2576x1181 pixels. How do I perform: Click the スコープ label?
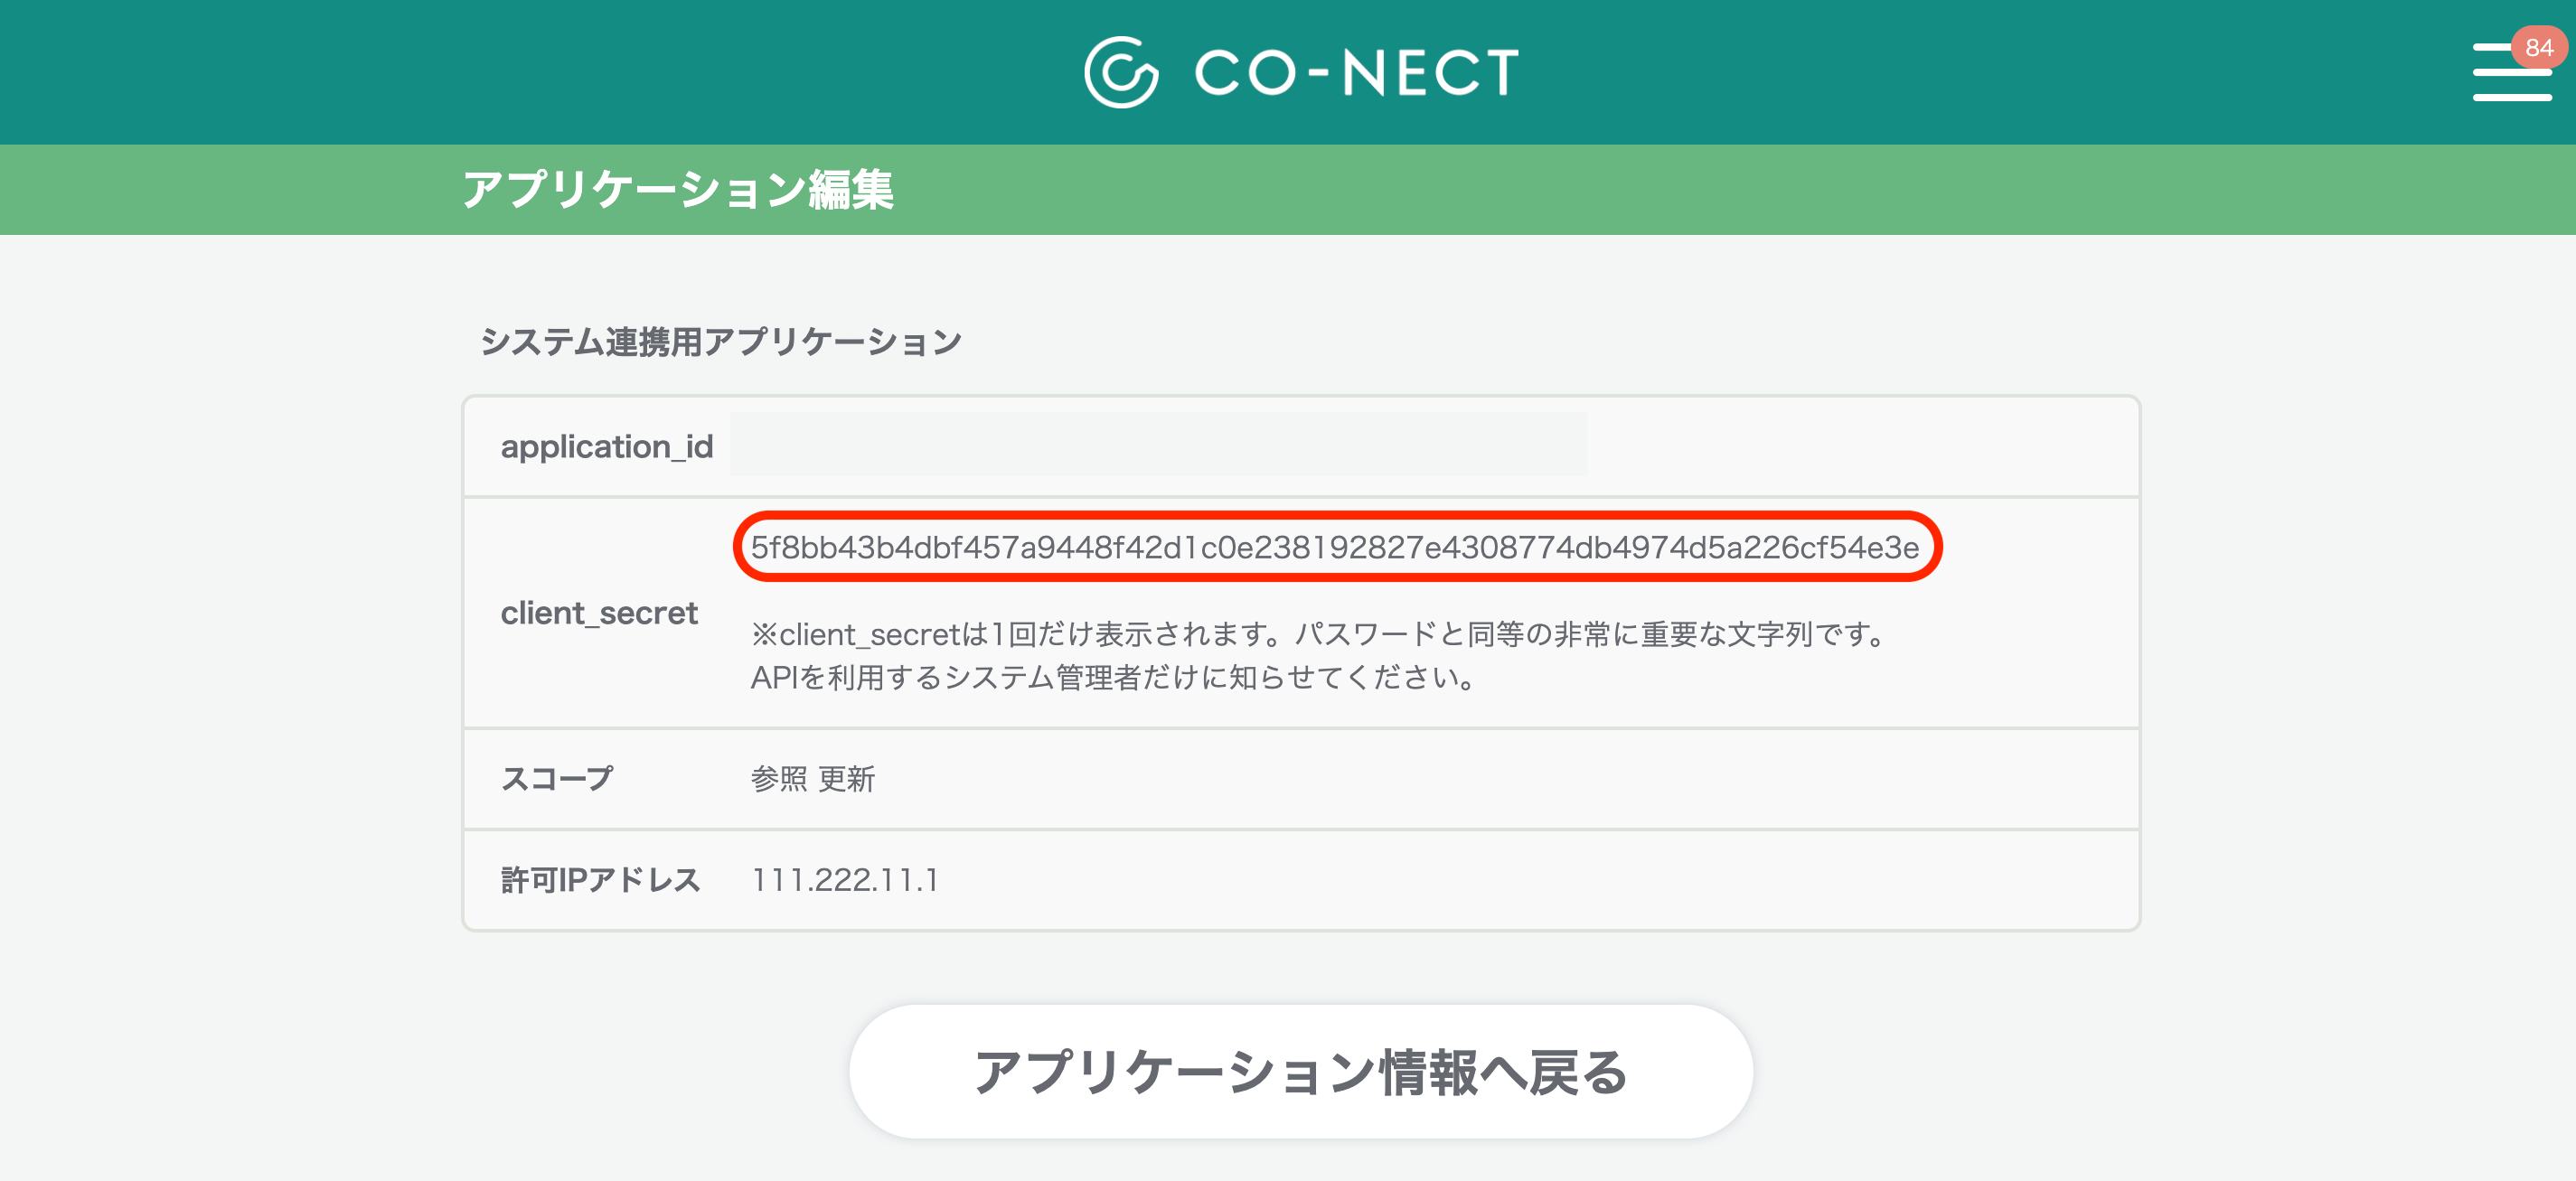(557, 778)
